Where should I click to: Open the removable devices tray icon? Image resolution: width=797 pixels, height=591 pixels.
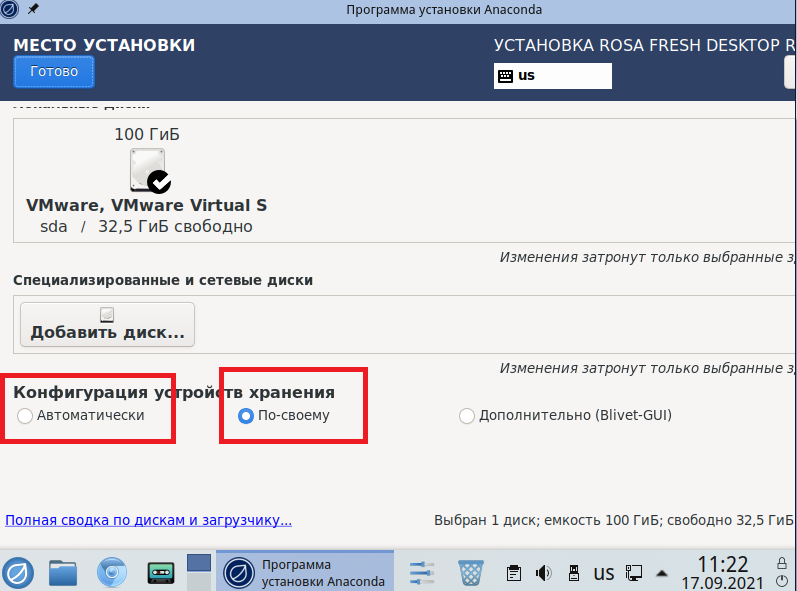click(574, 573)
